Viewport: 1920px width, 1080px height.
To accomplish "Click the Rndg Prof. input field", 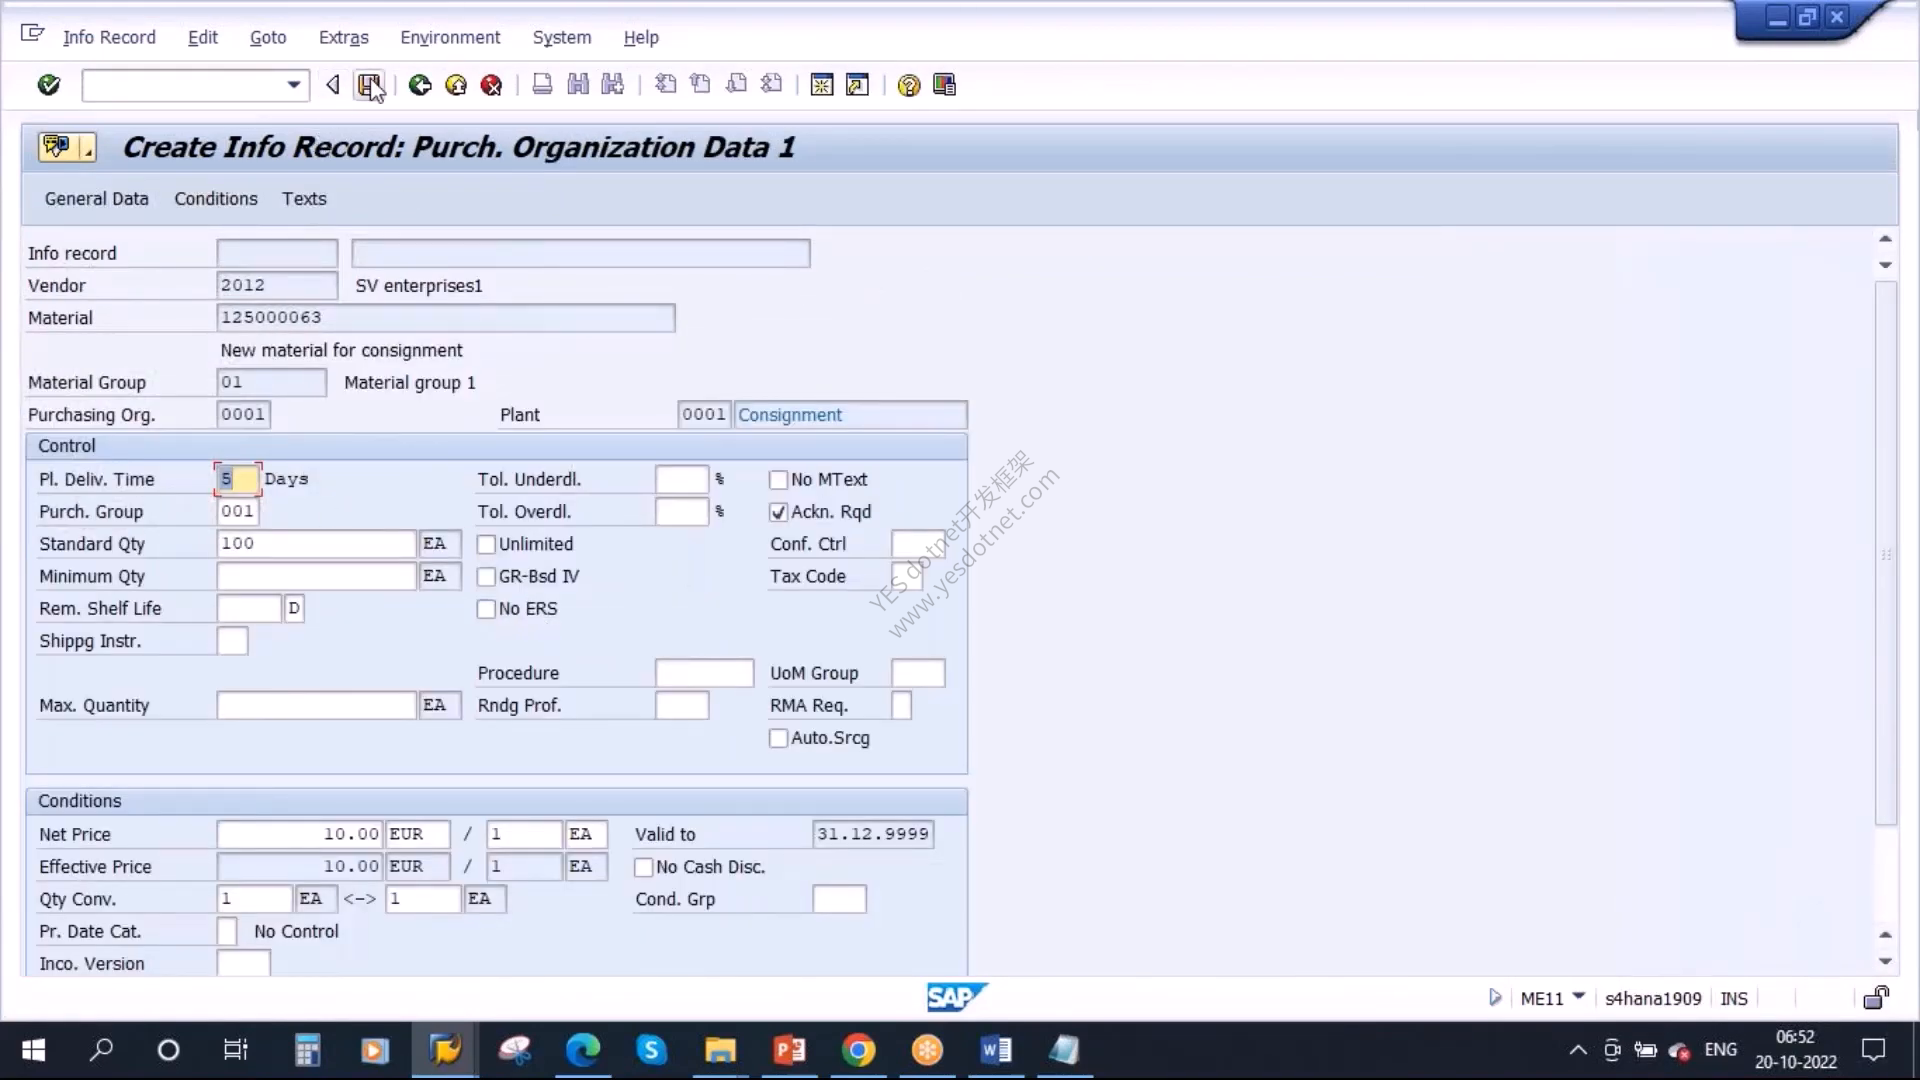I will click(x=682, y=705).
